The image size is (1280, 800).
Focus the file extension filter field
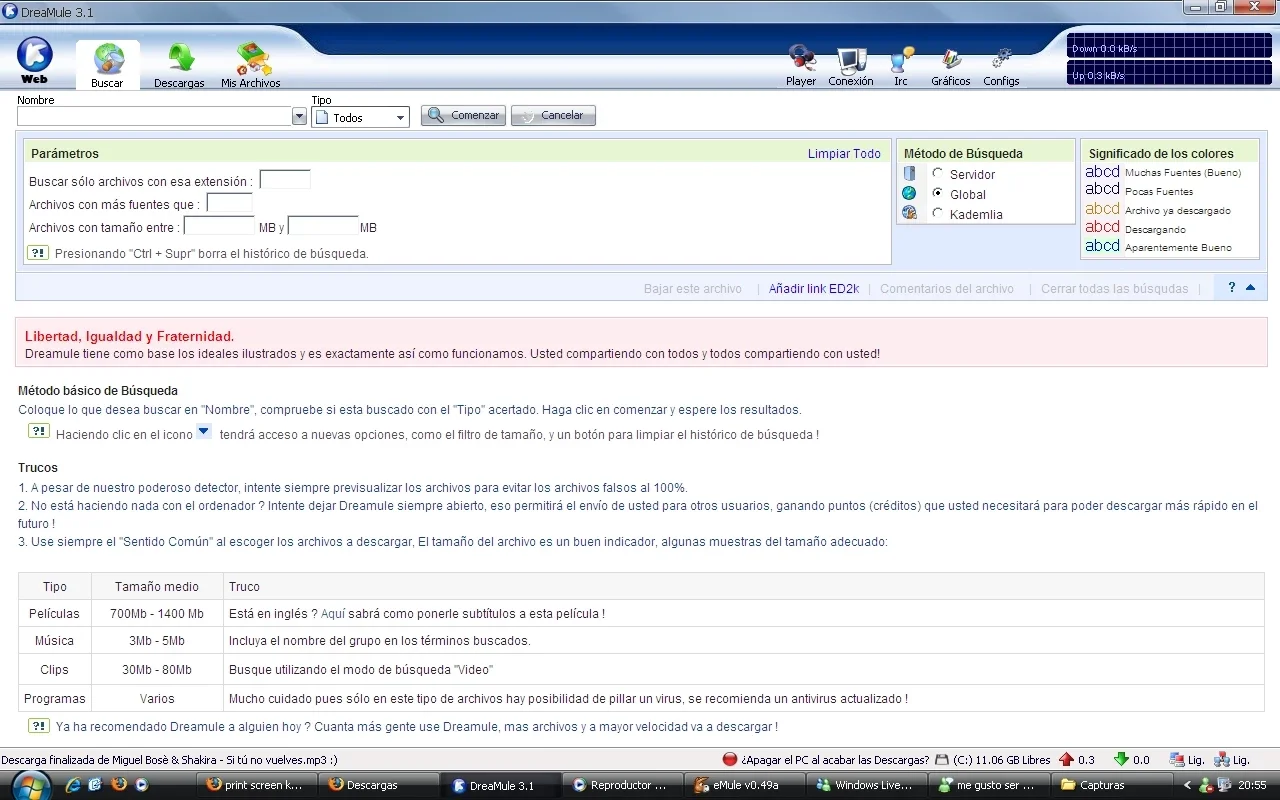285,180
